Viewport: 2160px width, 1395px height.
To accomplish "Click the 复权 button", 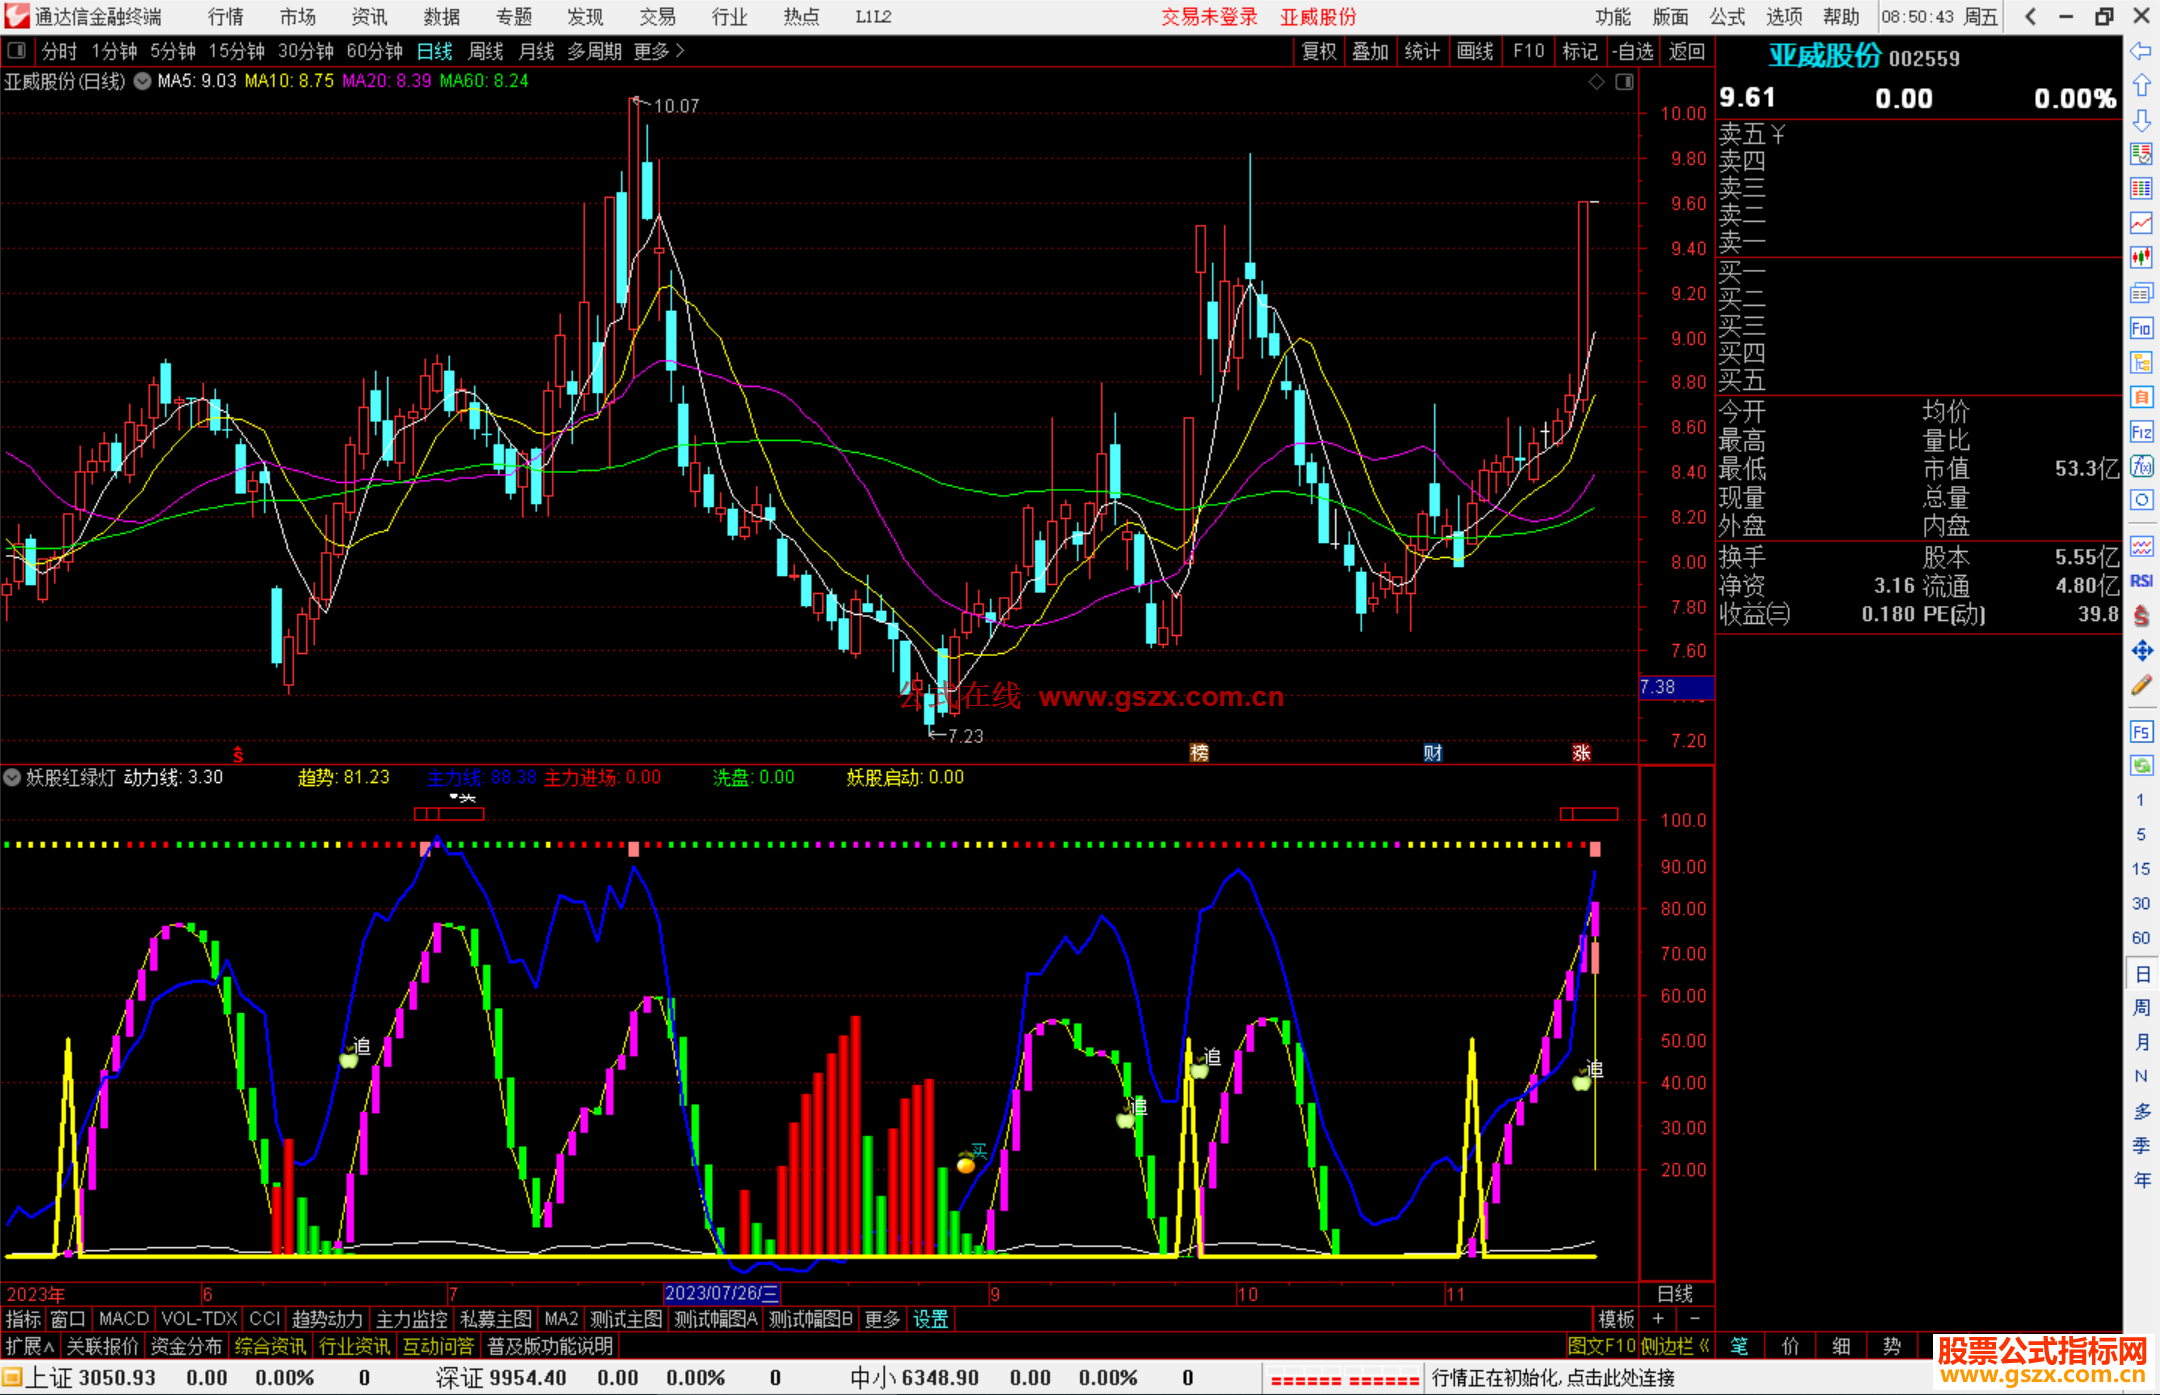I will [x=1318, y=51].
